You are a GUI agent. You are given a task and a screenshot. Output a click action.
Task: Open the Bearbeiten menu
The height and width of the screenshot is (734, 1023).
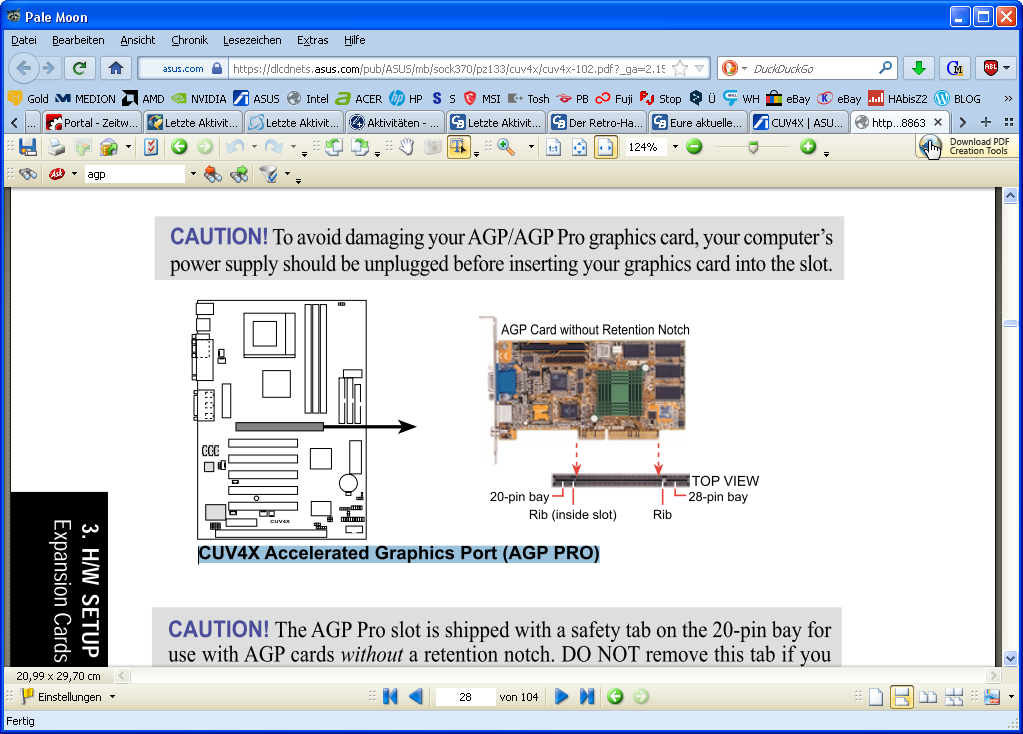pos(78,40)
